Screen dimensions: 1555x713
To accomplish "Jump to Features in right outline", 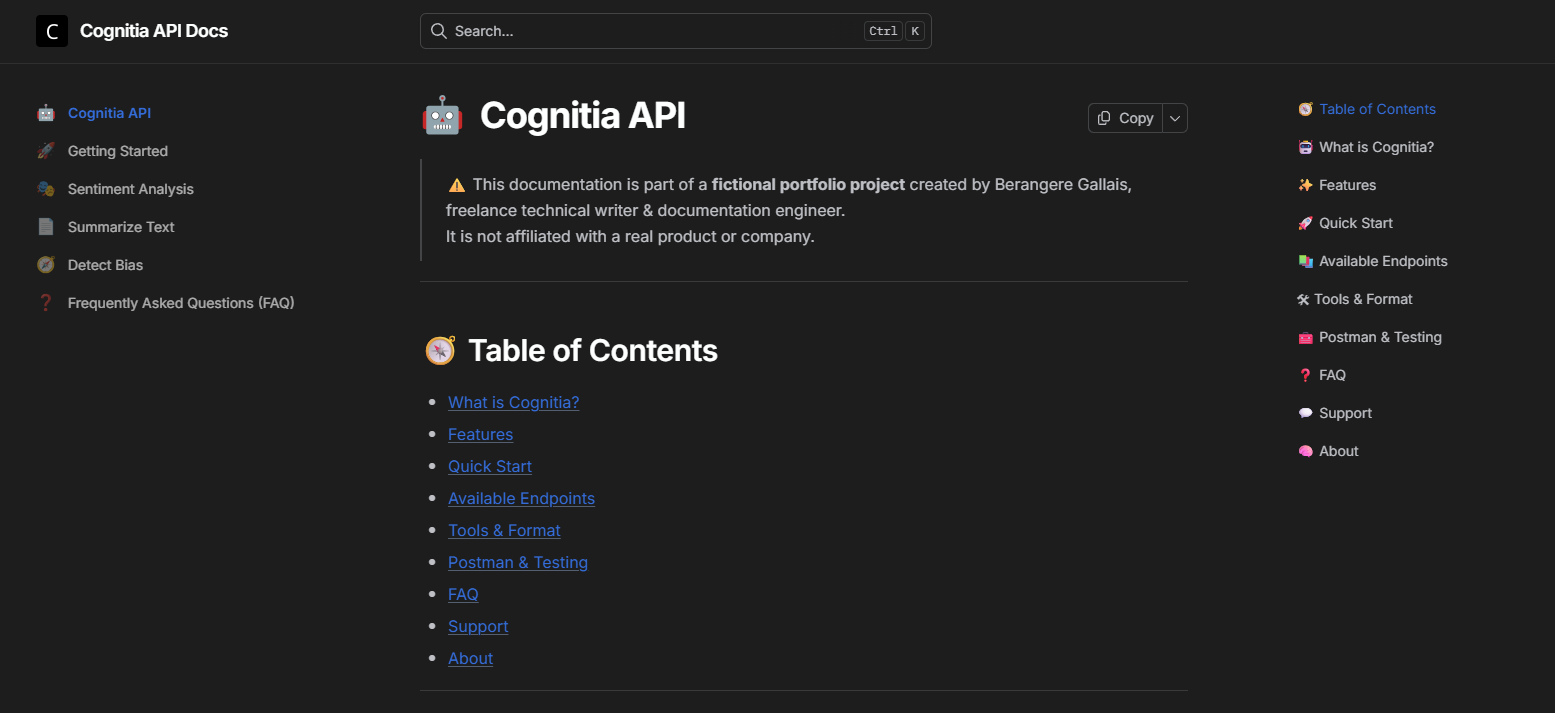I will point(1347,185).
